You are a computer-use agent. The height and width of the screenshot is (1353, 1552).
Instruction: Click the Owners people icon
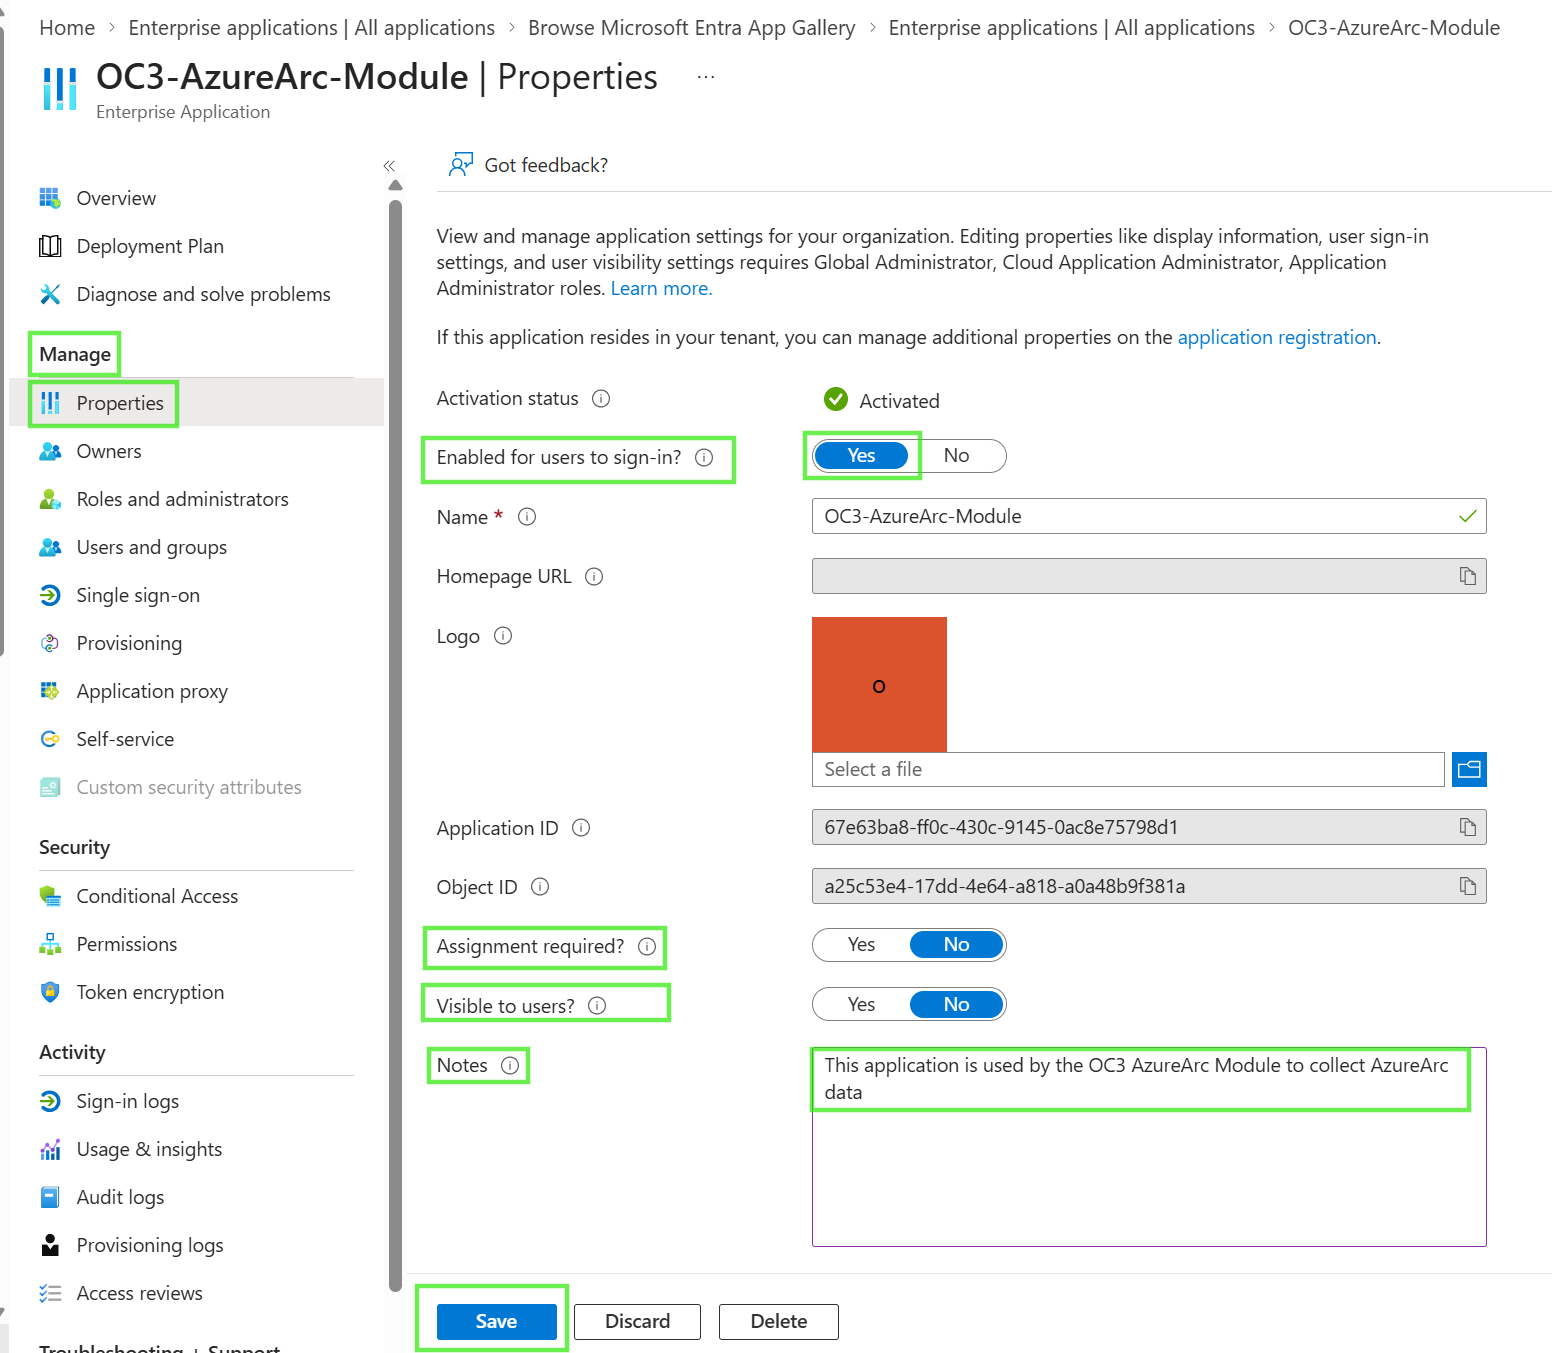50,451
